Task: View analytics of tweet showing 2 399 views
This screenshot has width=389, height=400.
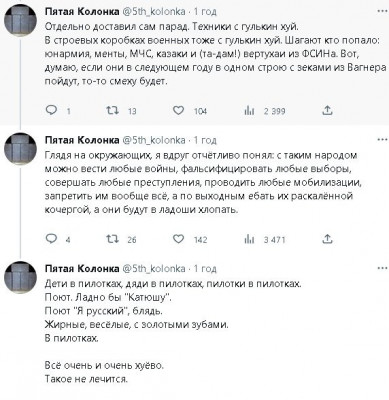Action: (x=249, y=111)
